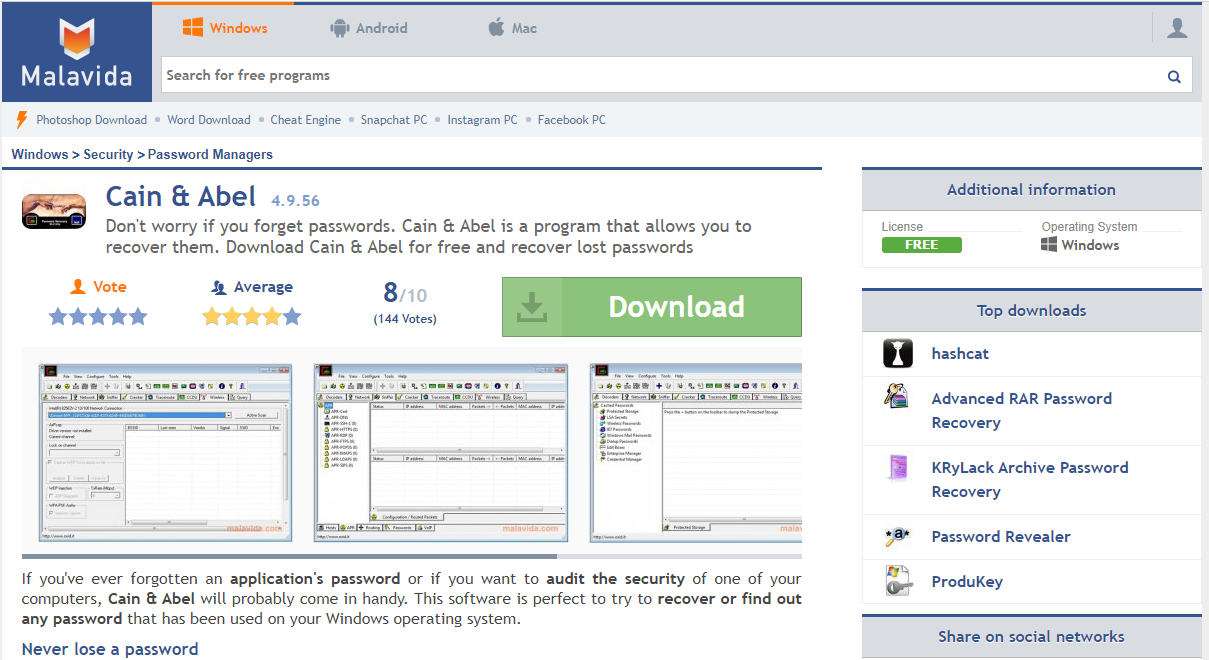Click the Additional information header
The width and height of the screenshot is (1209, 660).
click(x=1031, y=190)
